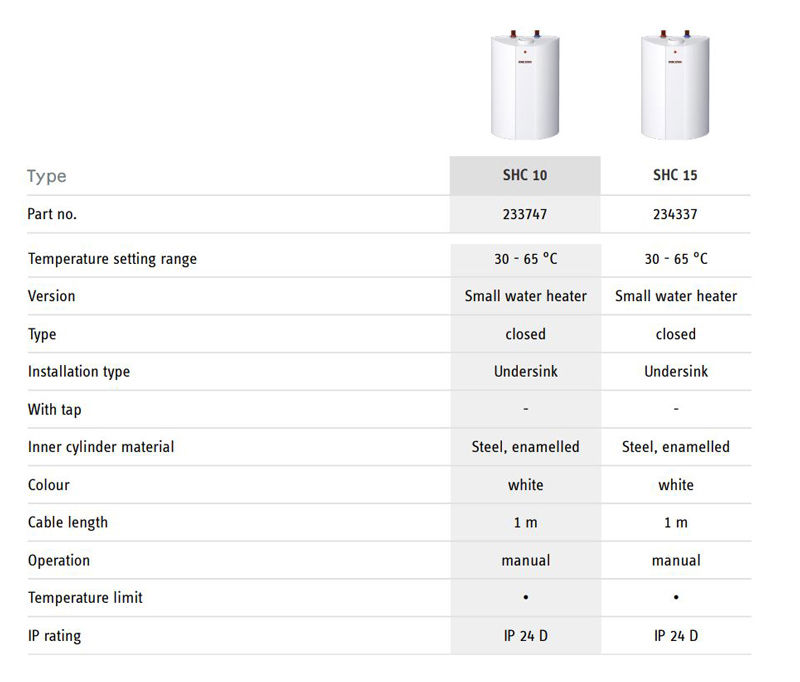This screenshot has width=800, height=682.
Task: Select the "Cable length" row label
Action: pyautogui.click(x=68, y=522)
